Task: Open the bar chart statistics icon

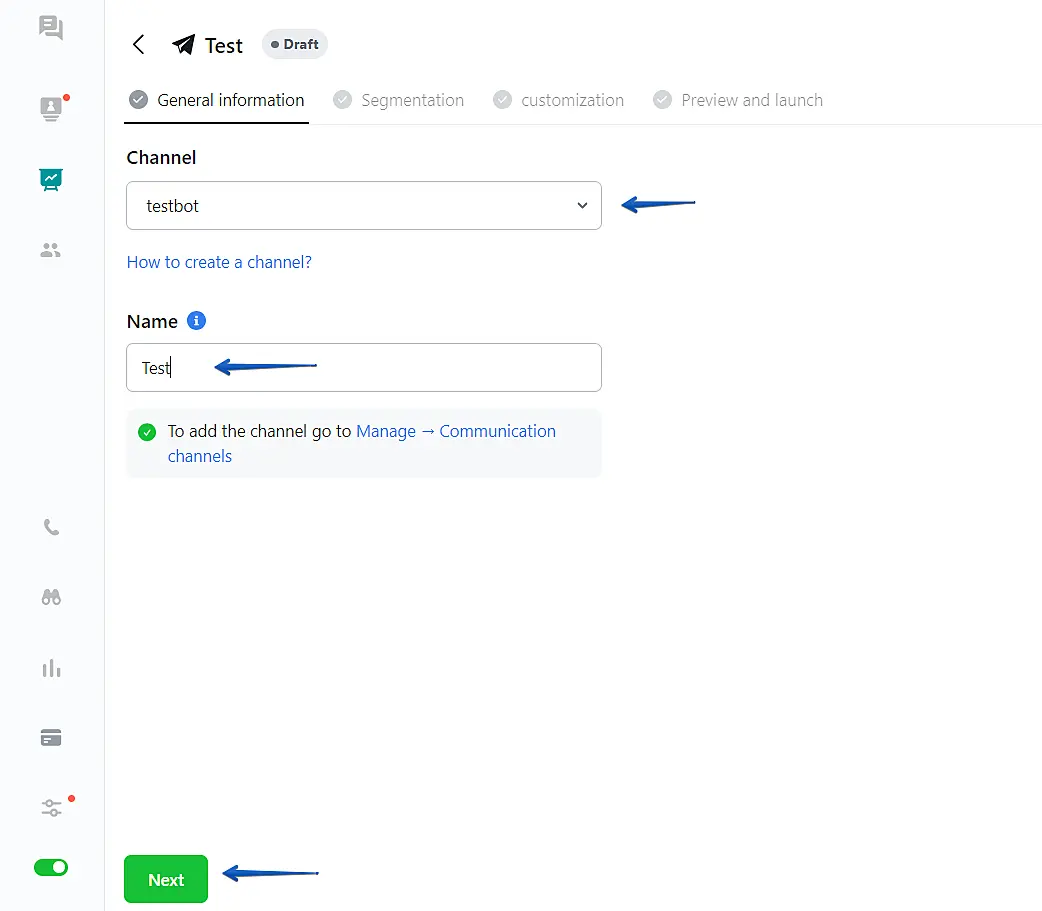Action: click(x=51, y=668)
